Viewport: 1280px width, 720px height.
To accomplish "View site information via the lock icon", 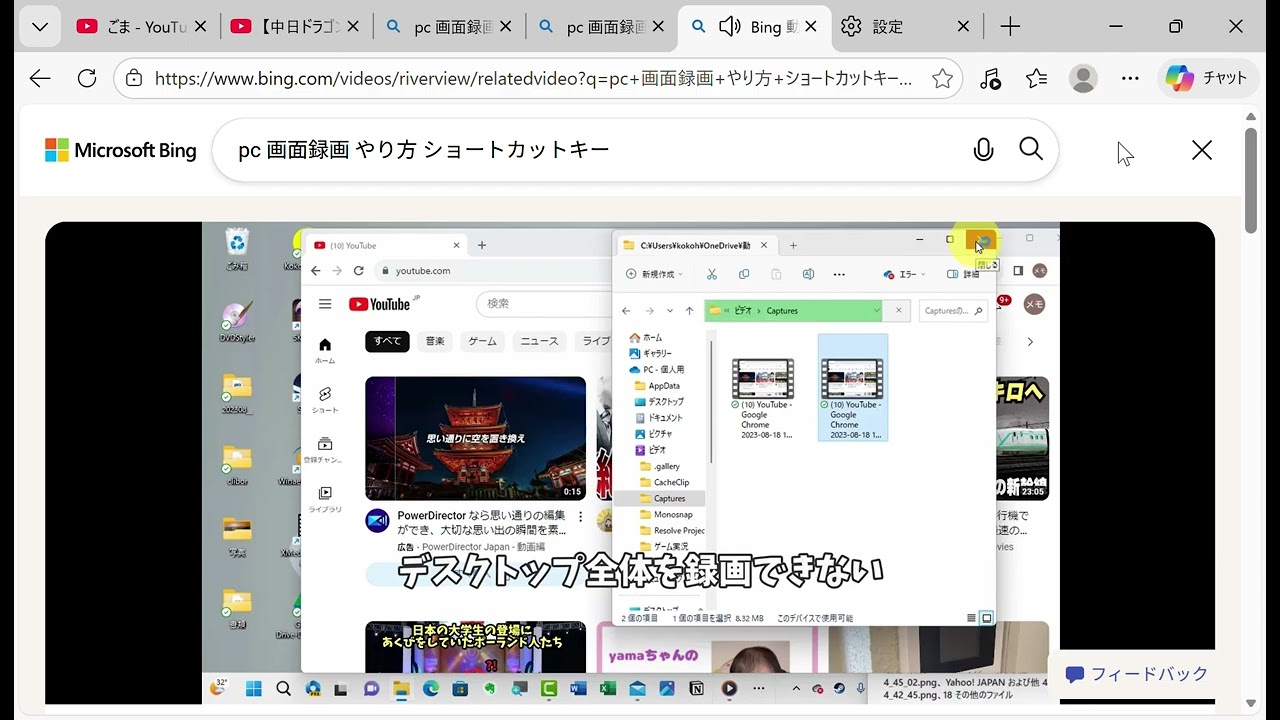I will point(135,78).
